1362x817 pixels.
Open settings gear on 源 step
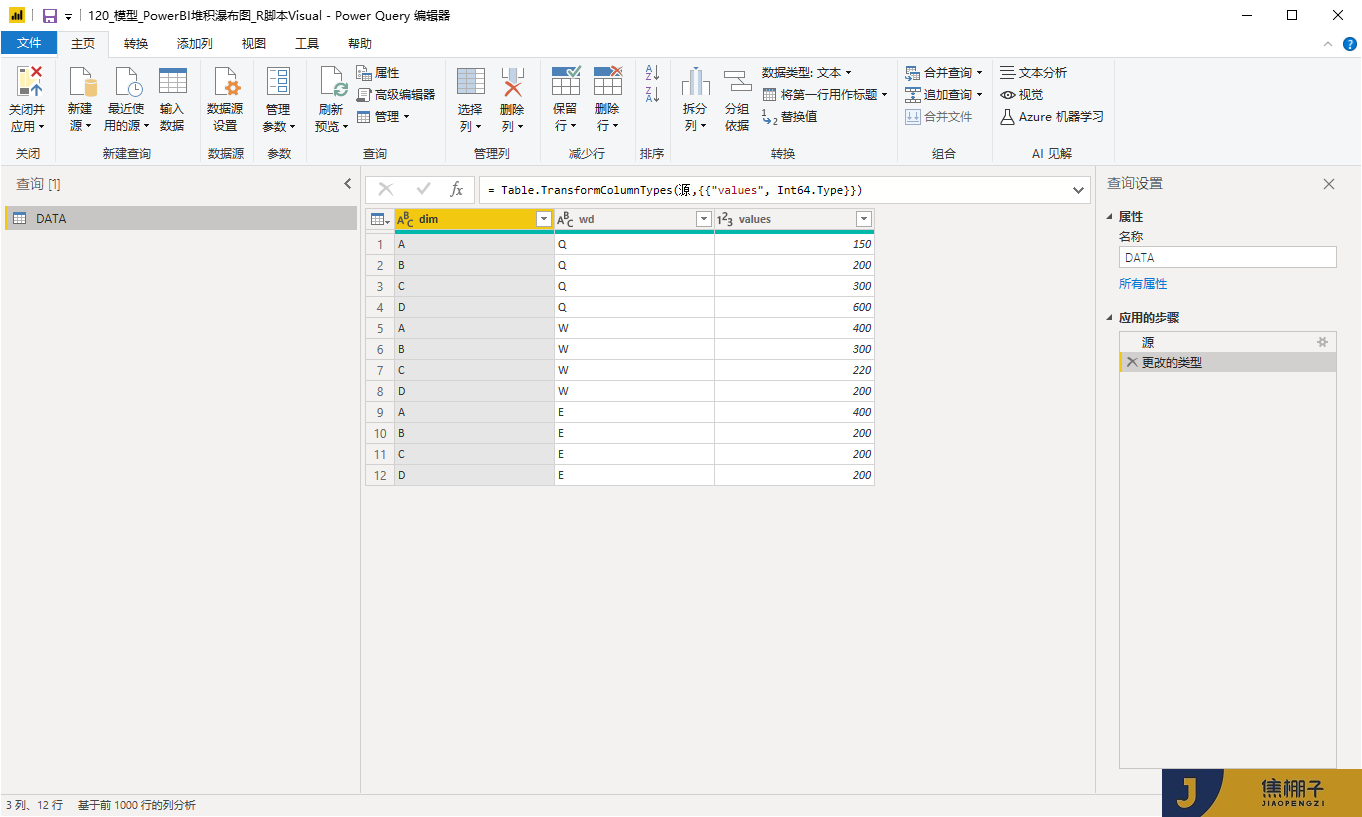point(1323,342)
